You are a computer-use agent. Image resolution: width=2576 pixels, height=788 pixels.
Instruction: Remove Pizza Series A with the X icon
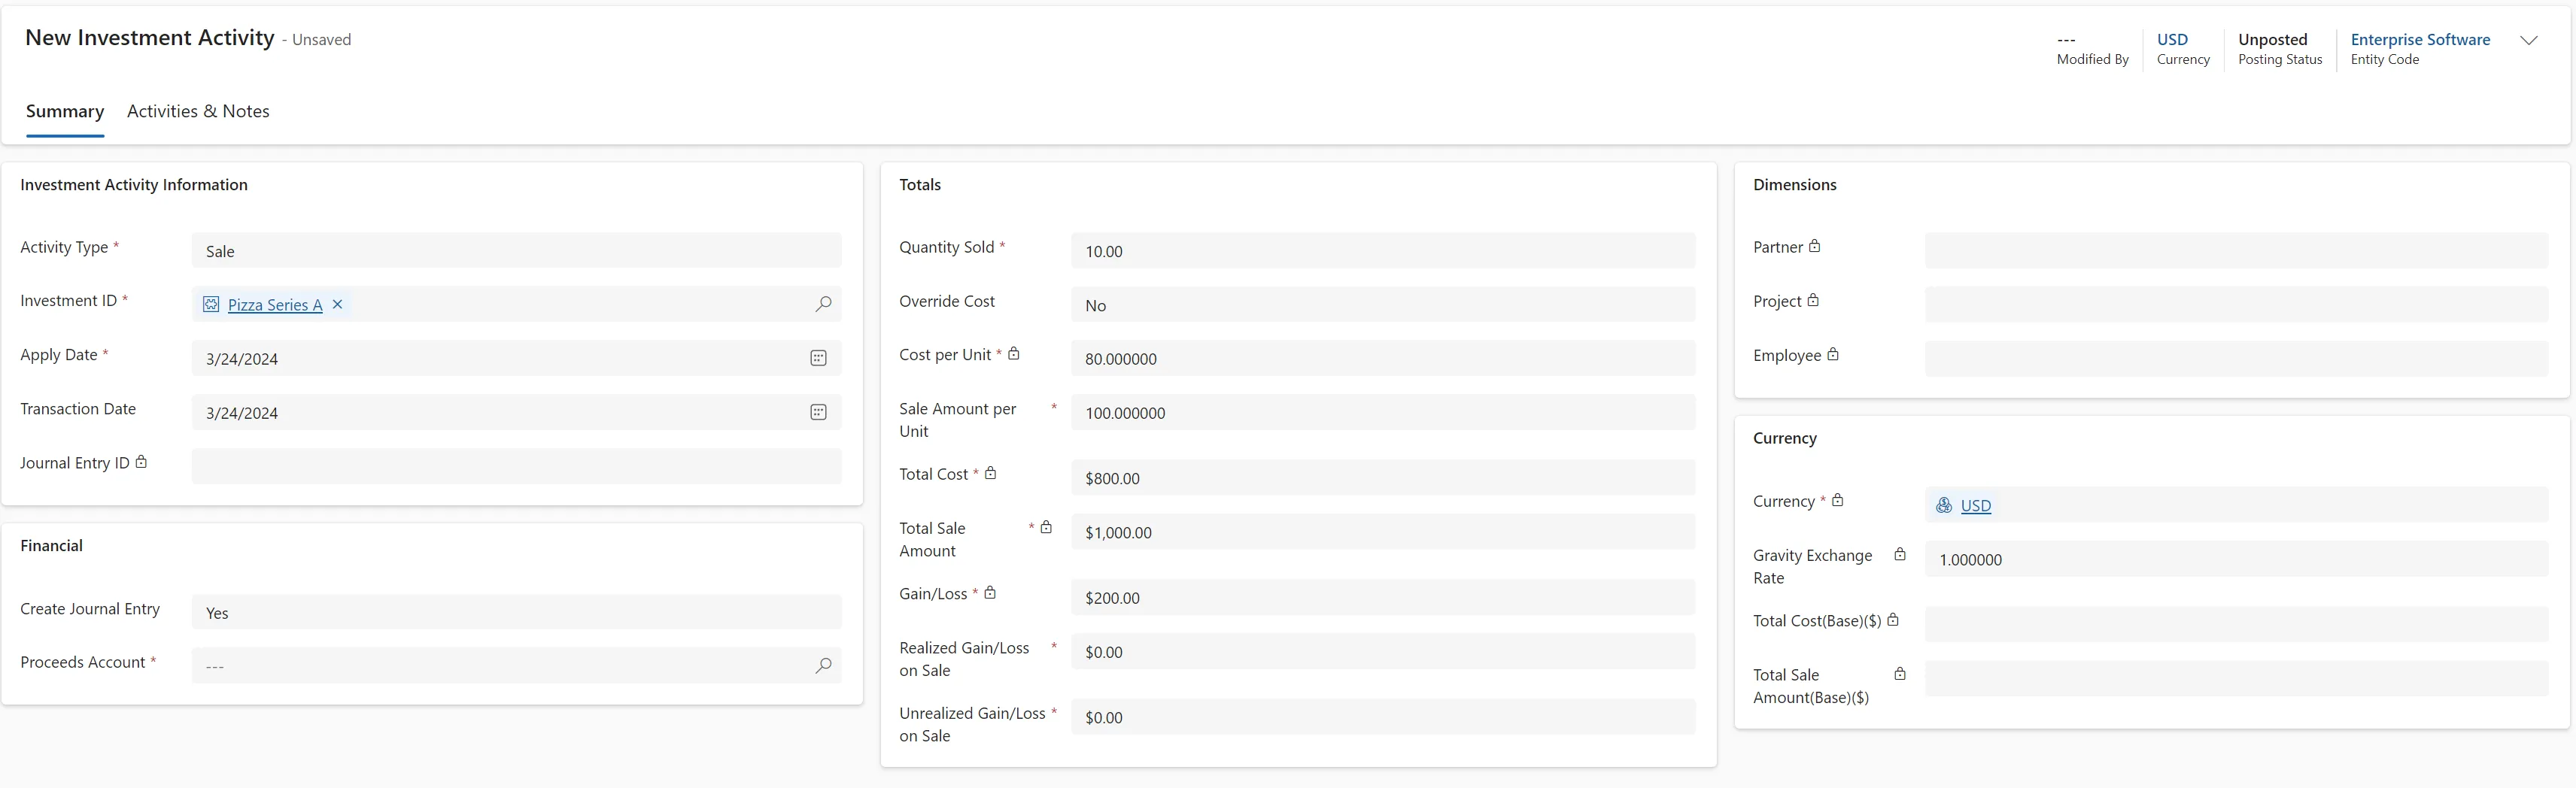(x=338, y=304)
